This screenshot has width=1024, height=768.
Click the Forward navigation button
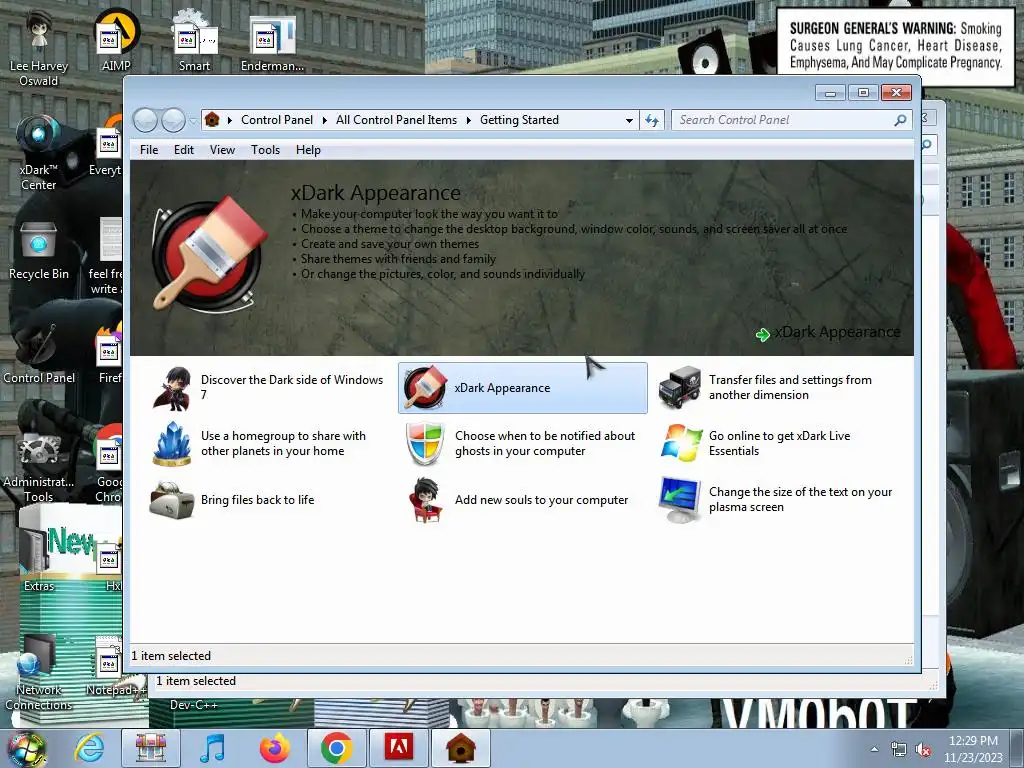(173, 120)
